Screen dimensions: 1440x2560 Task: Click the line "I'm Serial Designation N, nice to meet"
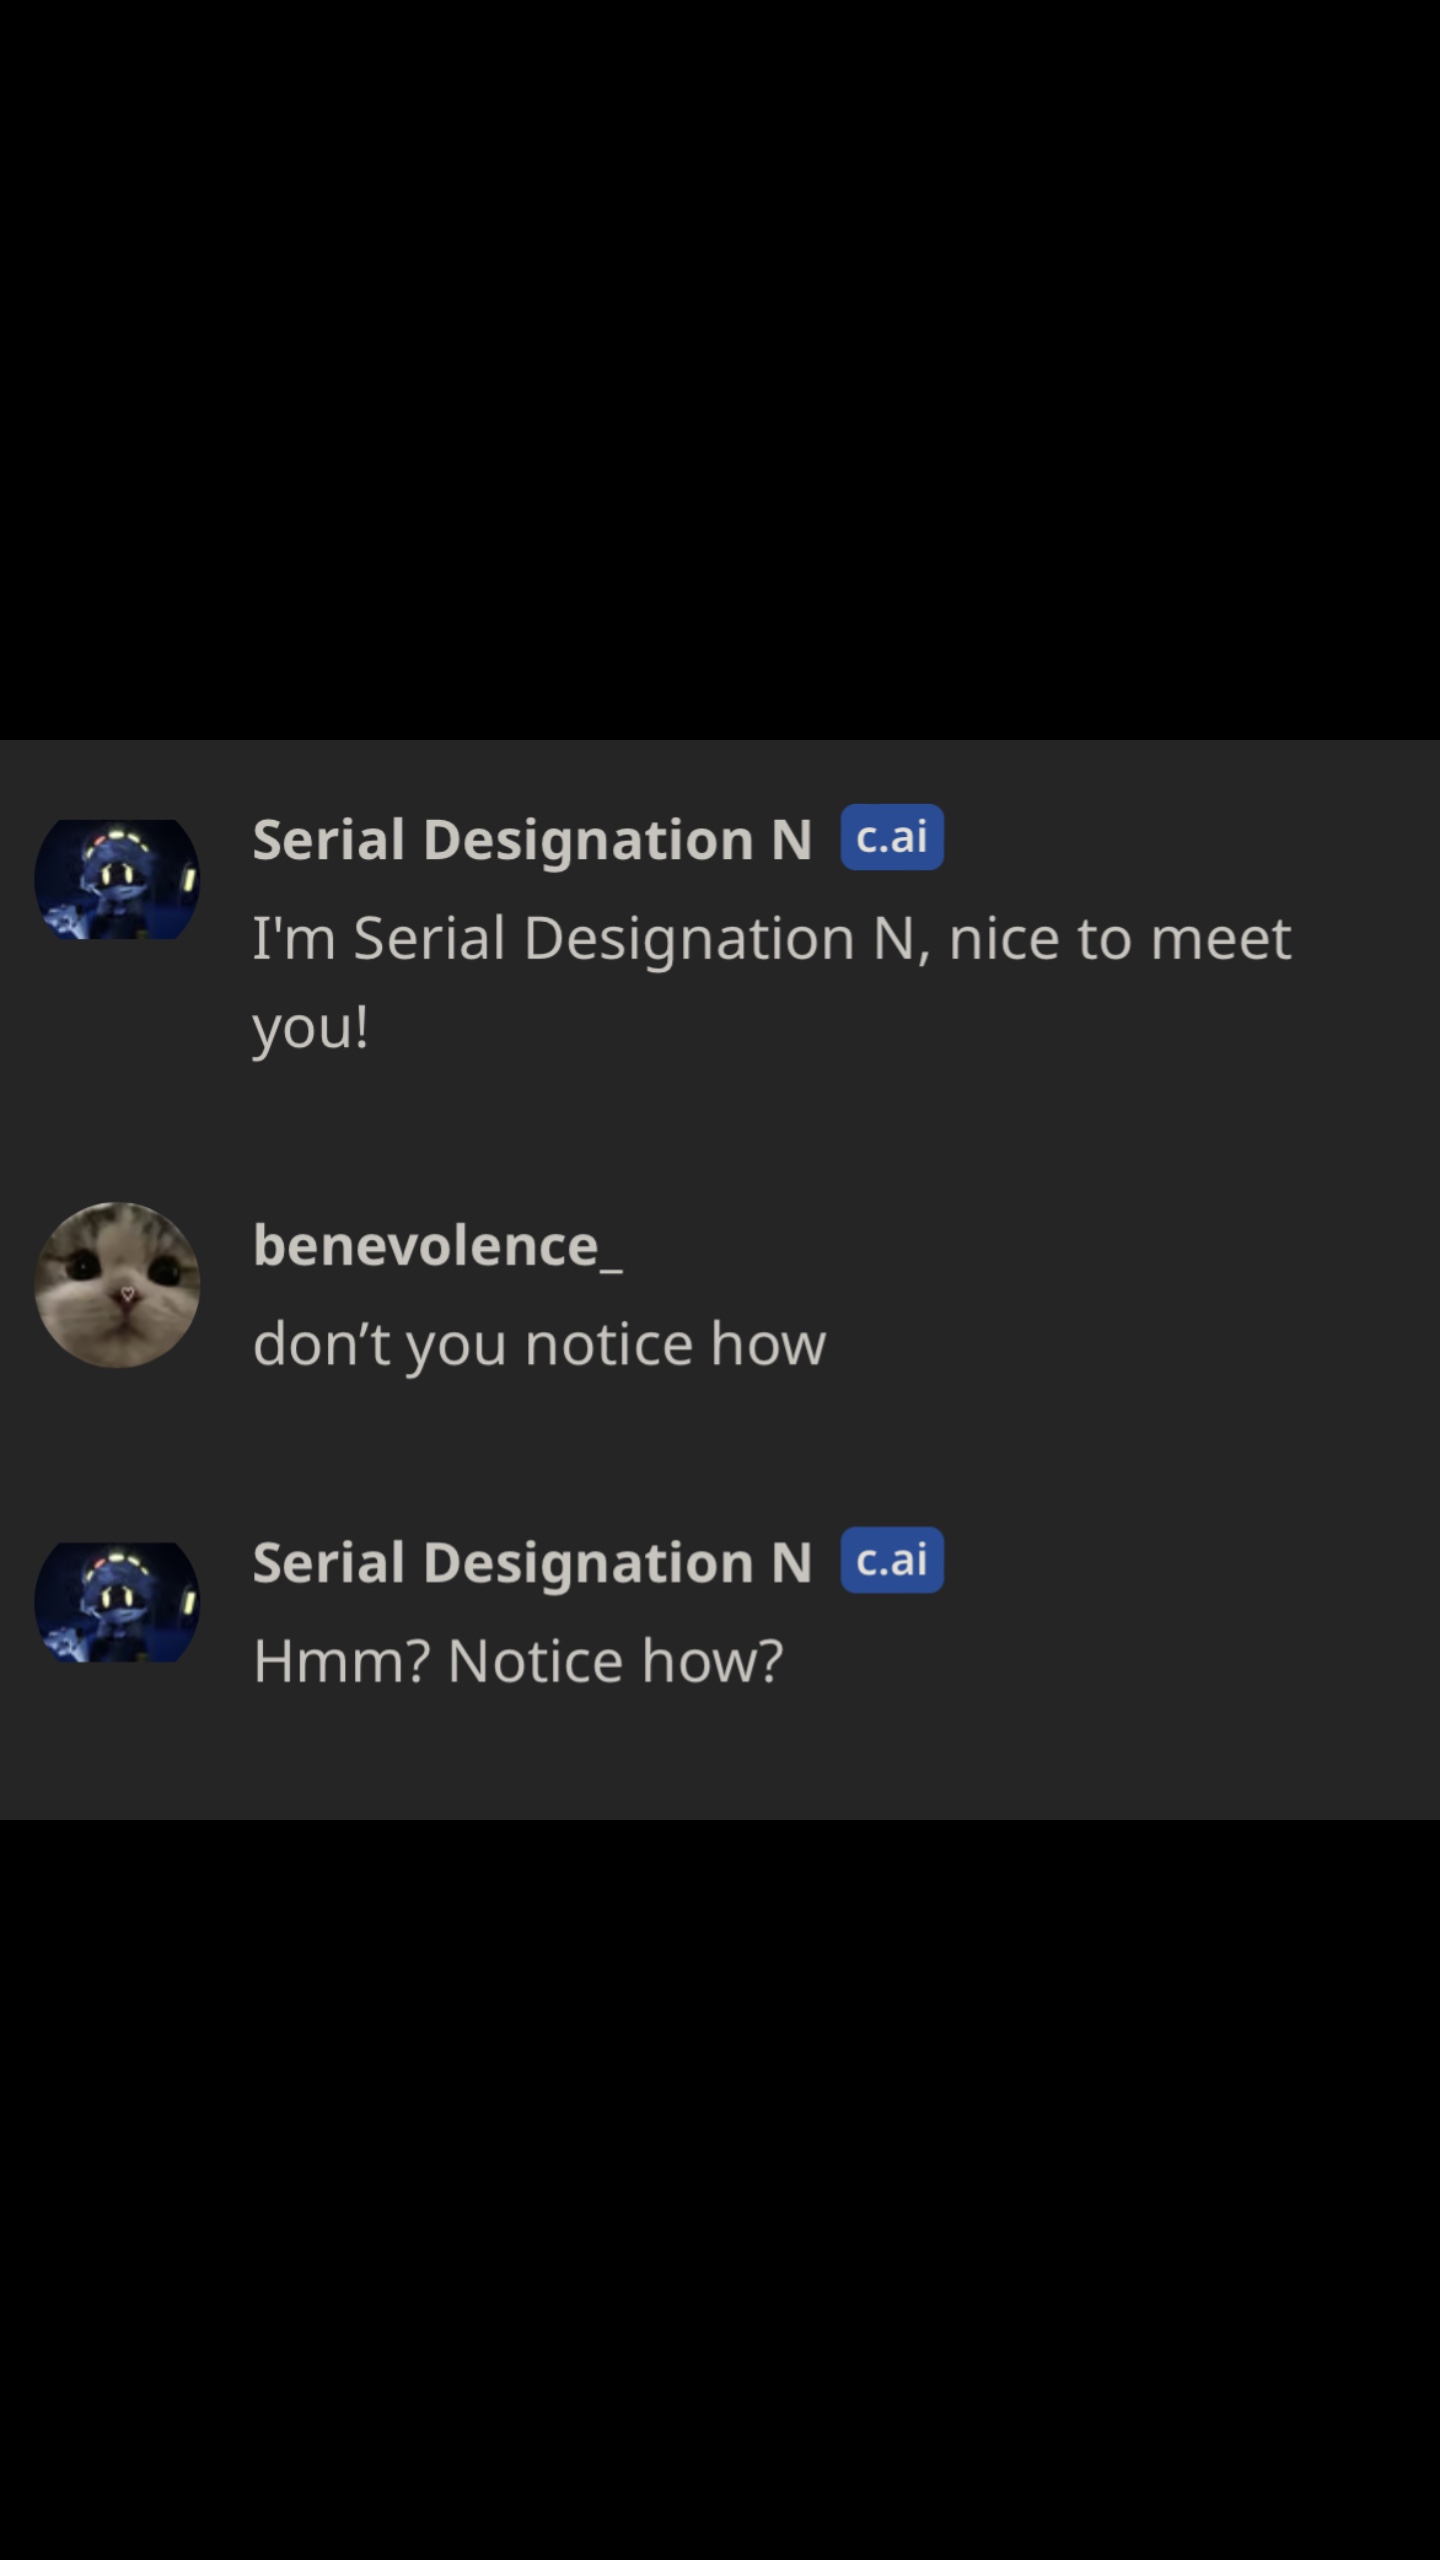772,938
